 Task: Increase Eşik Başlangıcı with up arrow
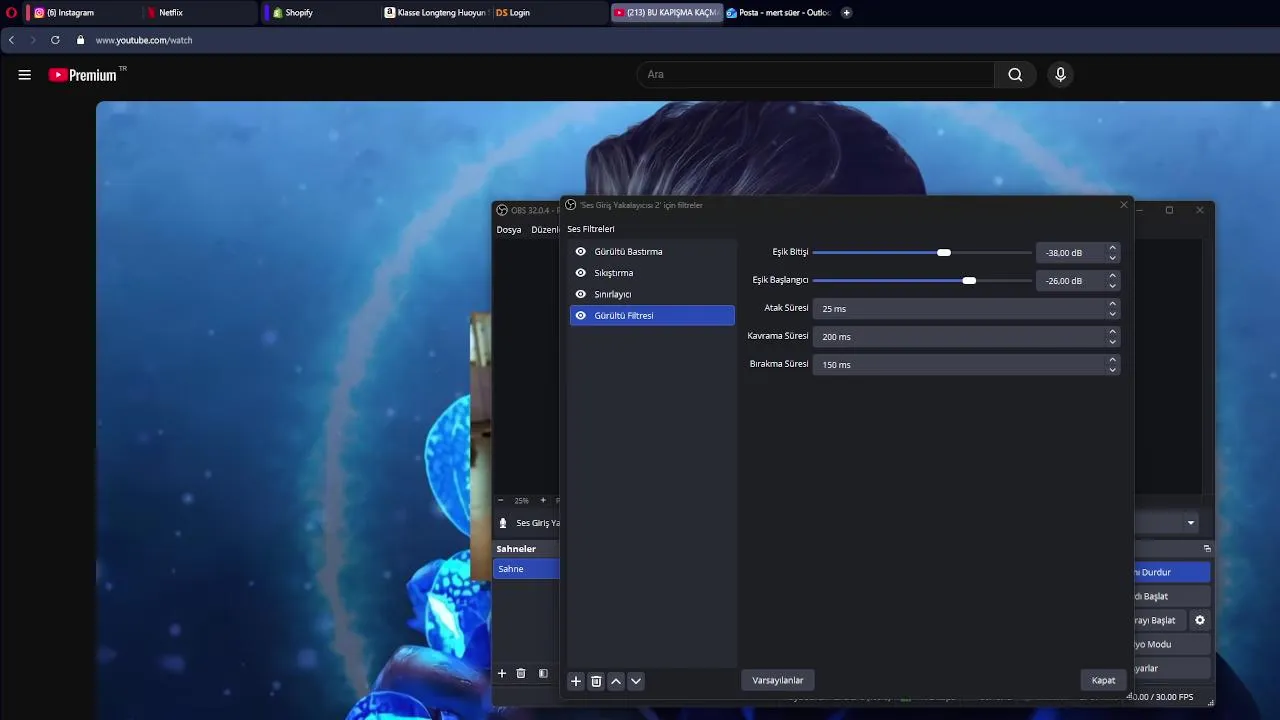click(1112, 276)
